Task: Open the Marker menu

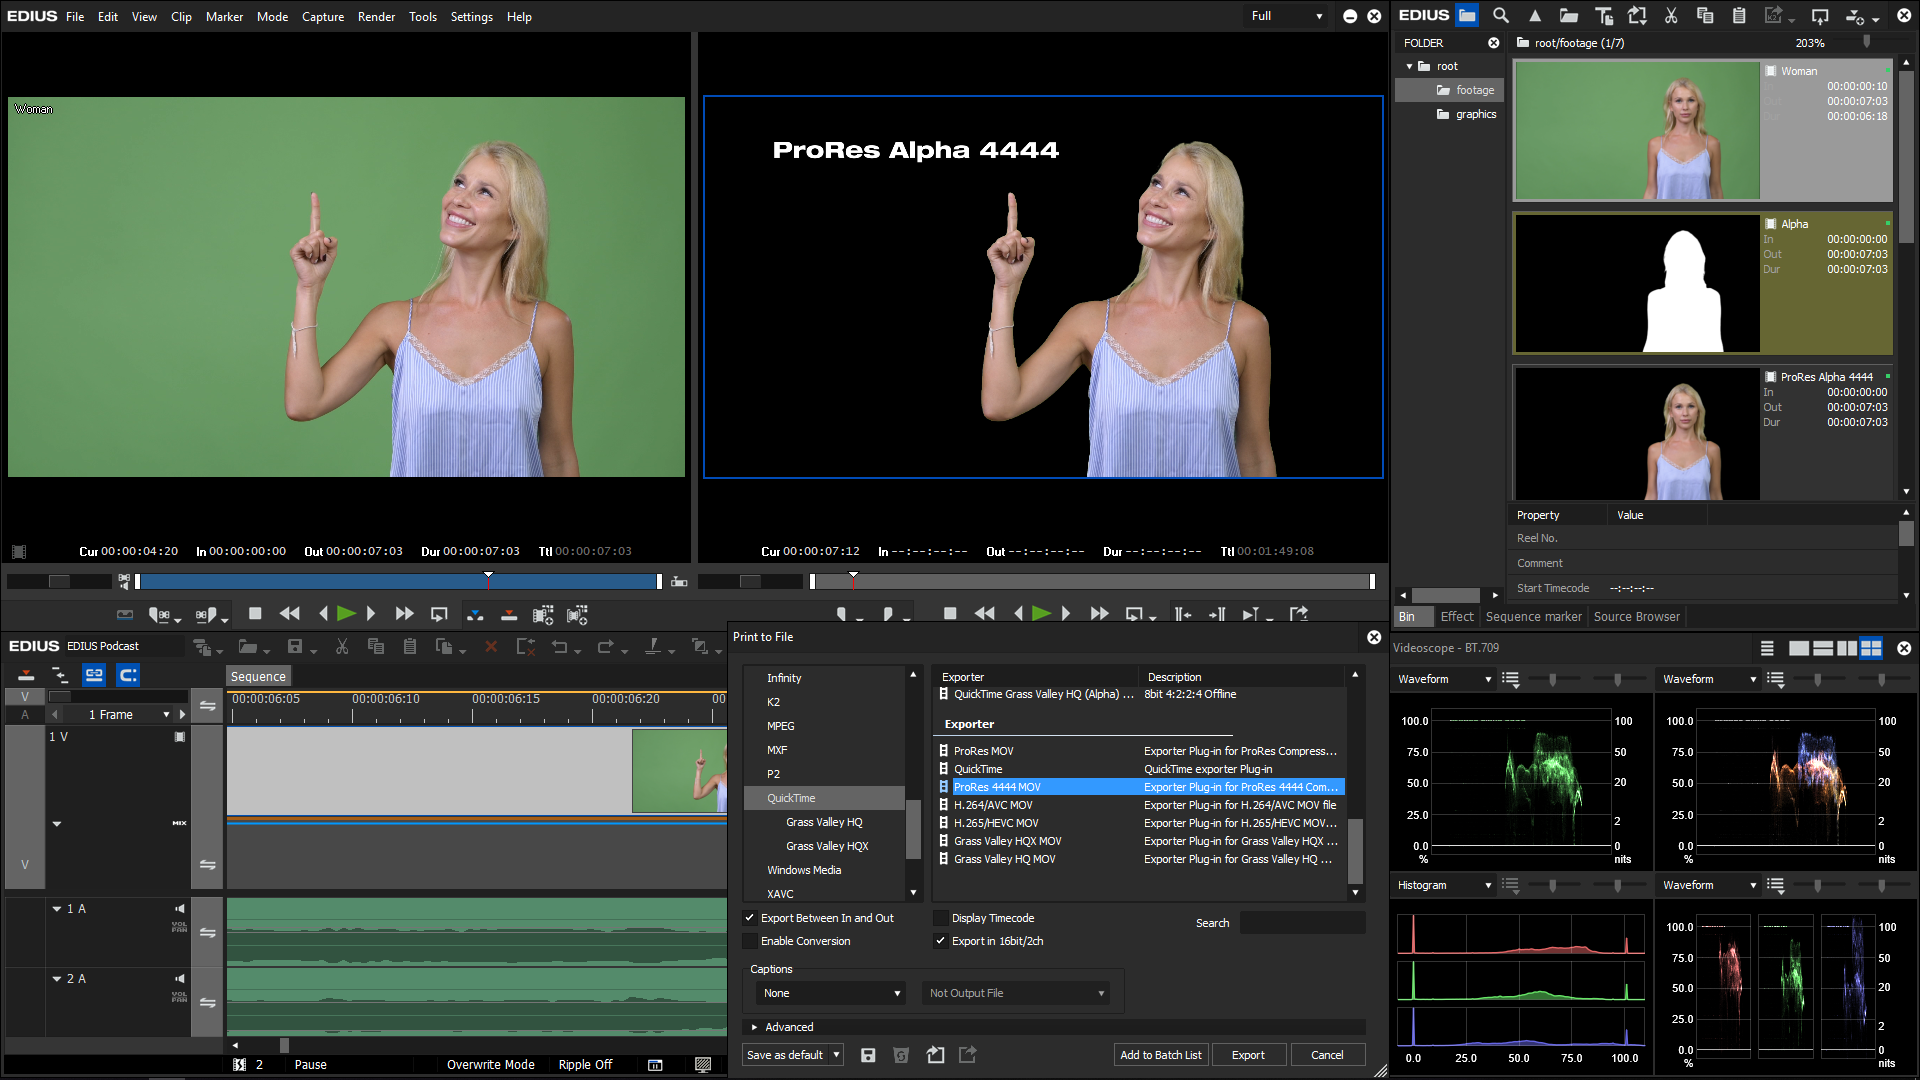Action: click(x=224, y=16)
